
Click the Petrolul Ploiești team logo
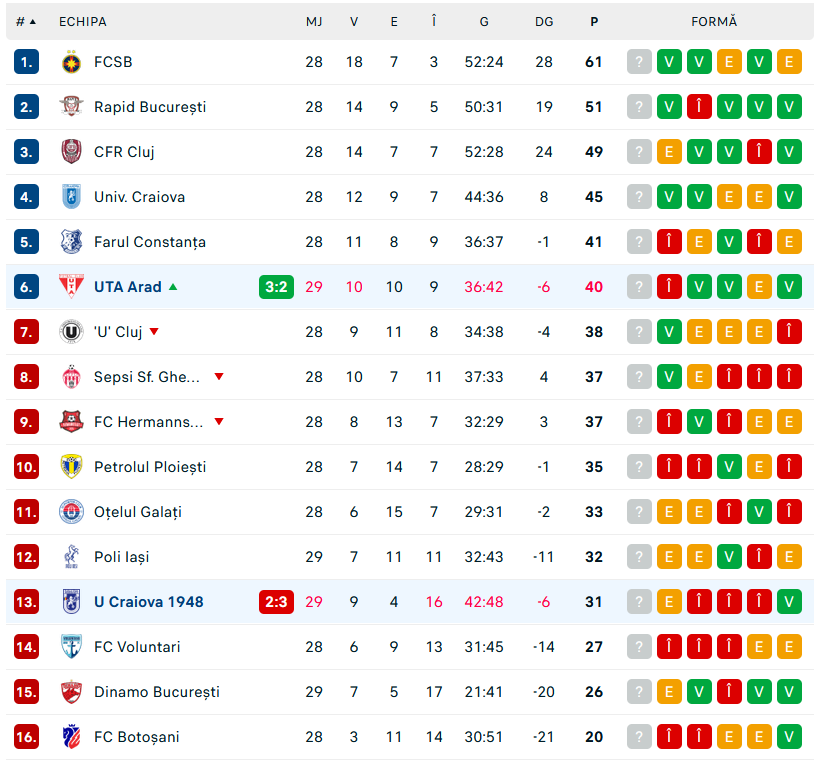70,467
